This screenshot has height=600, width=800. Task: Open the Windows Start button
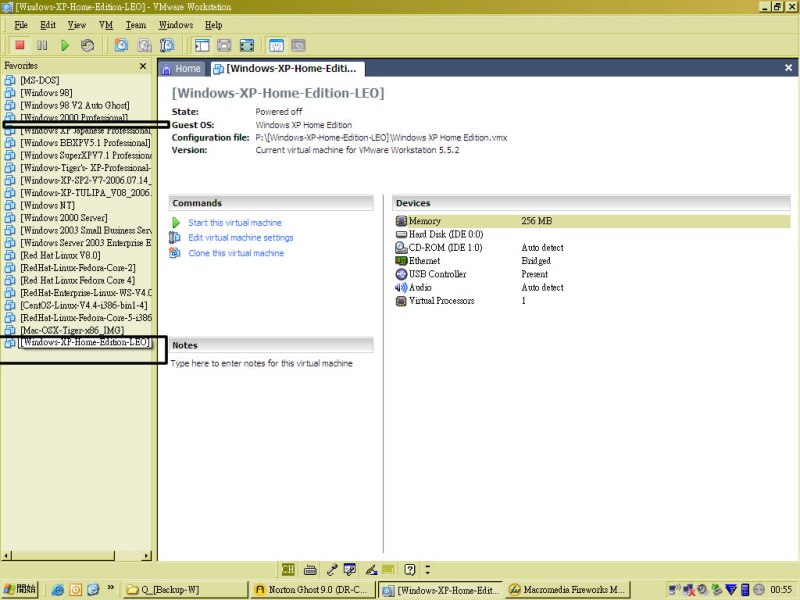(x=19, y=589)
